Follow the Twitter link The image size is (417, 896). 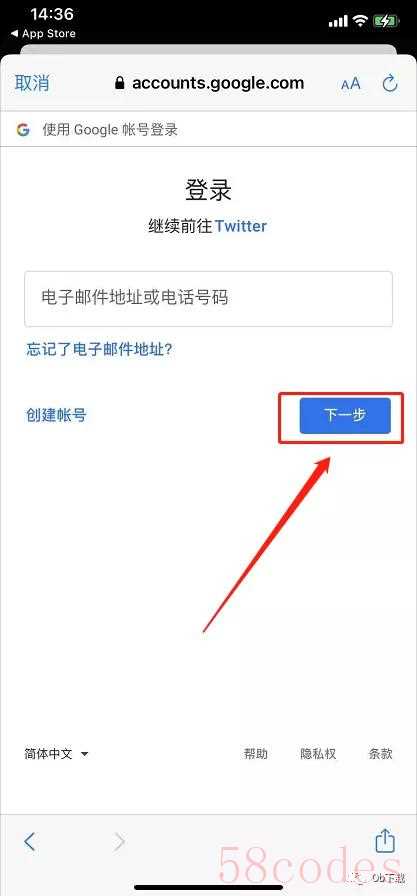tap(240, 226)
